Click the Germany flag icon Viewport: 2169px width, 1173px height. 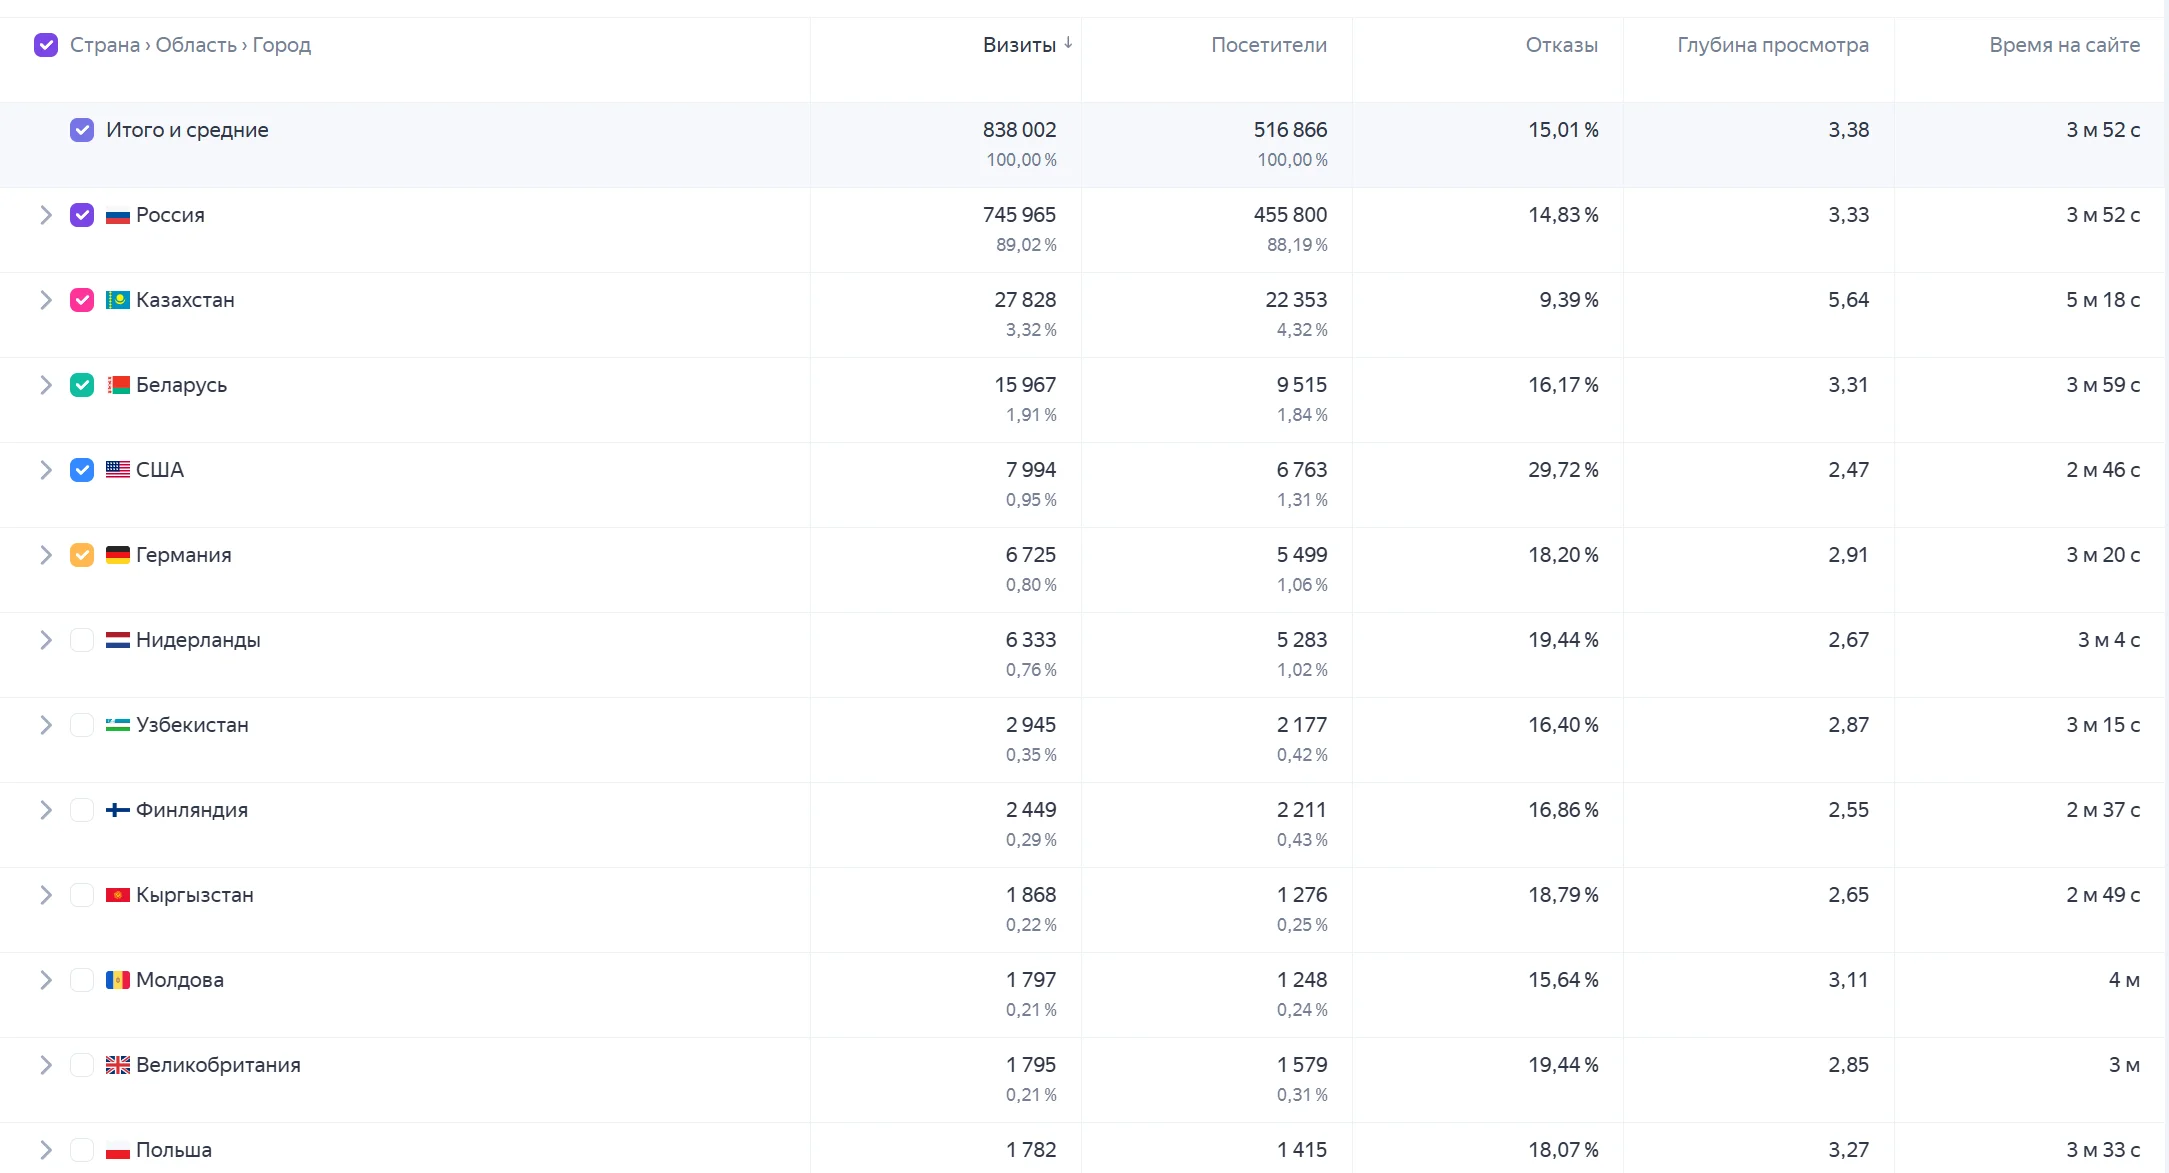coord(118,555)
